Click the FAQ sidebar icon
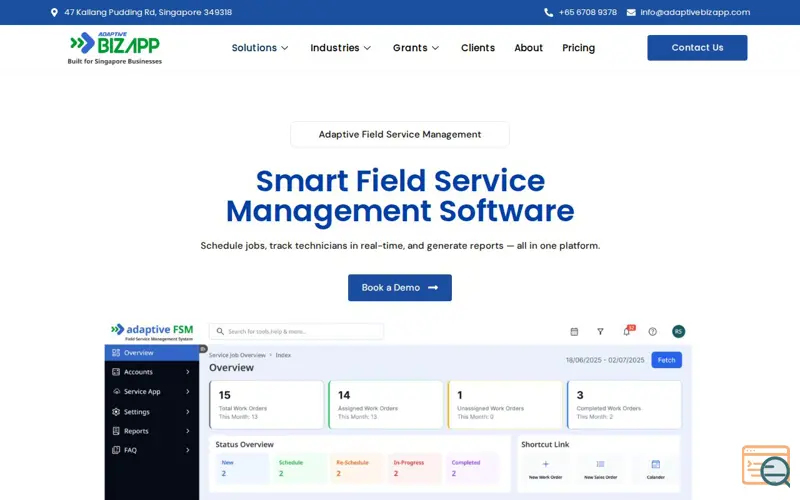This screenshot has height=500, width=800. pos(116,450)
